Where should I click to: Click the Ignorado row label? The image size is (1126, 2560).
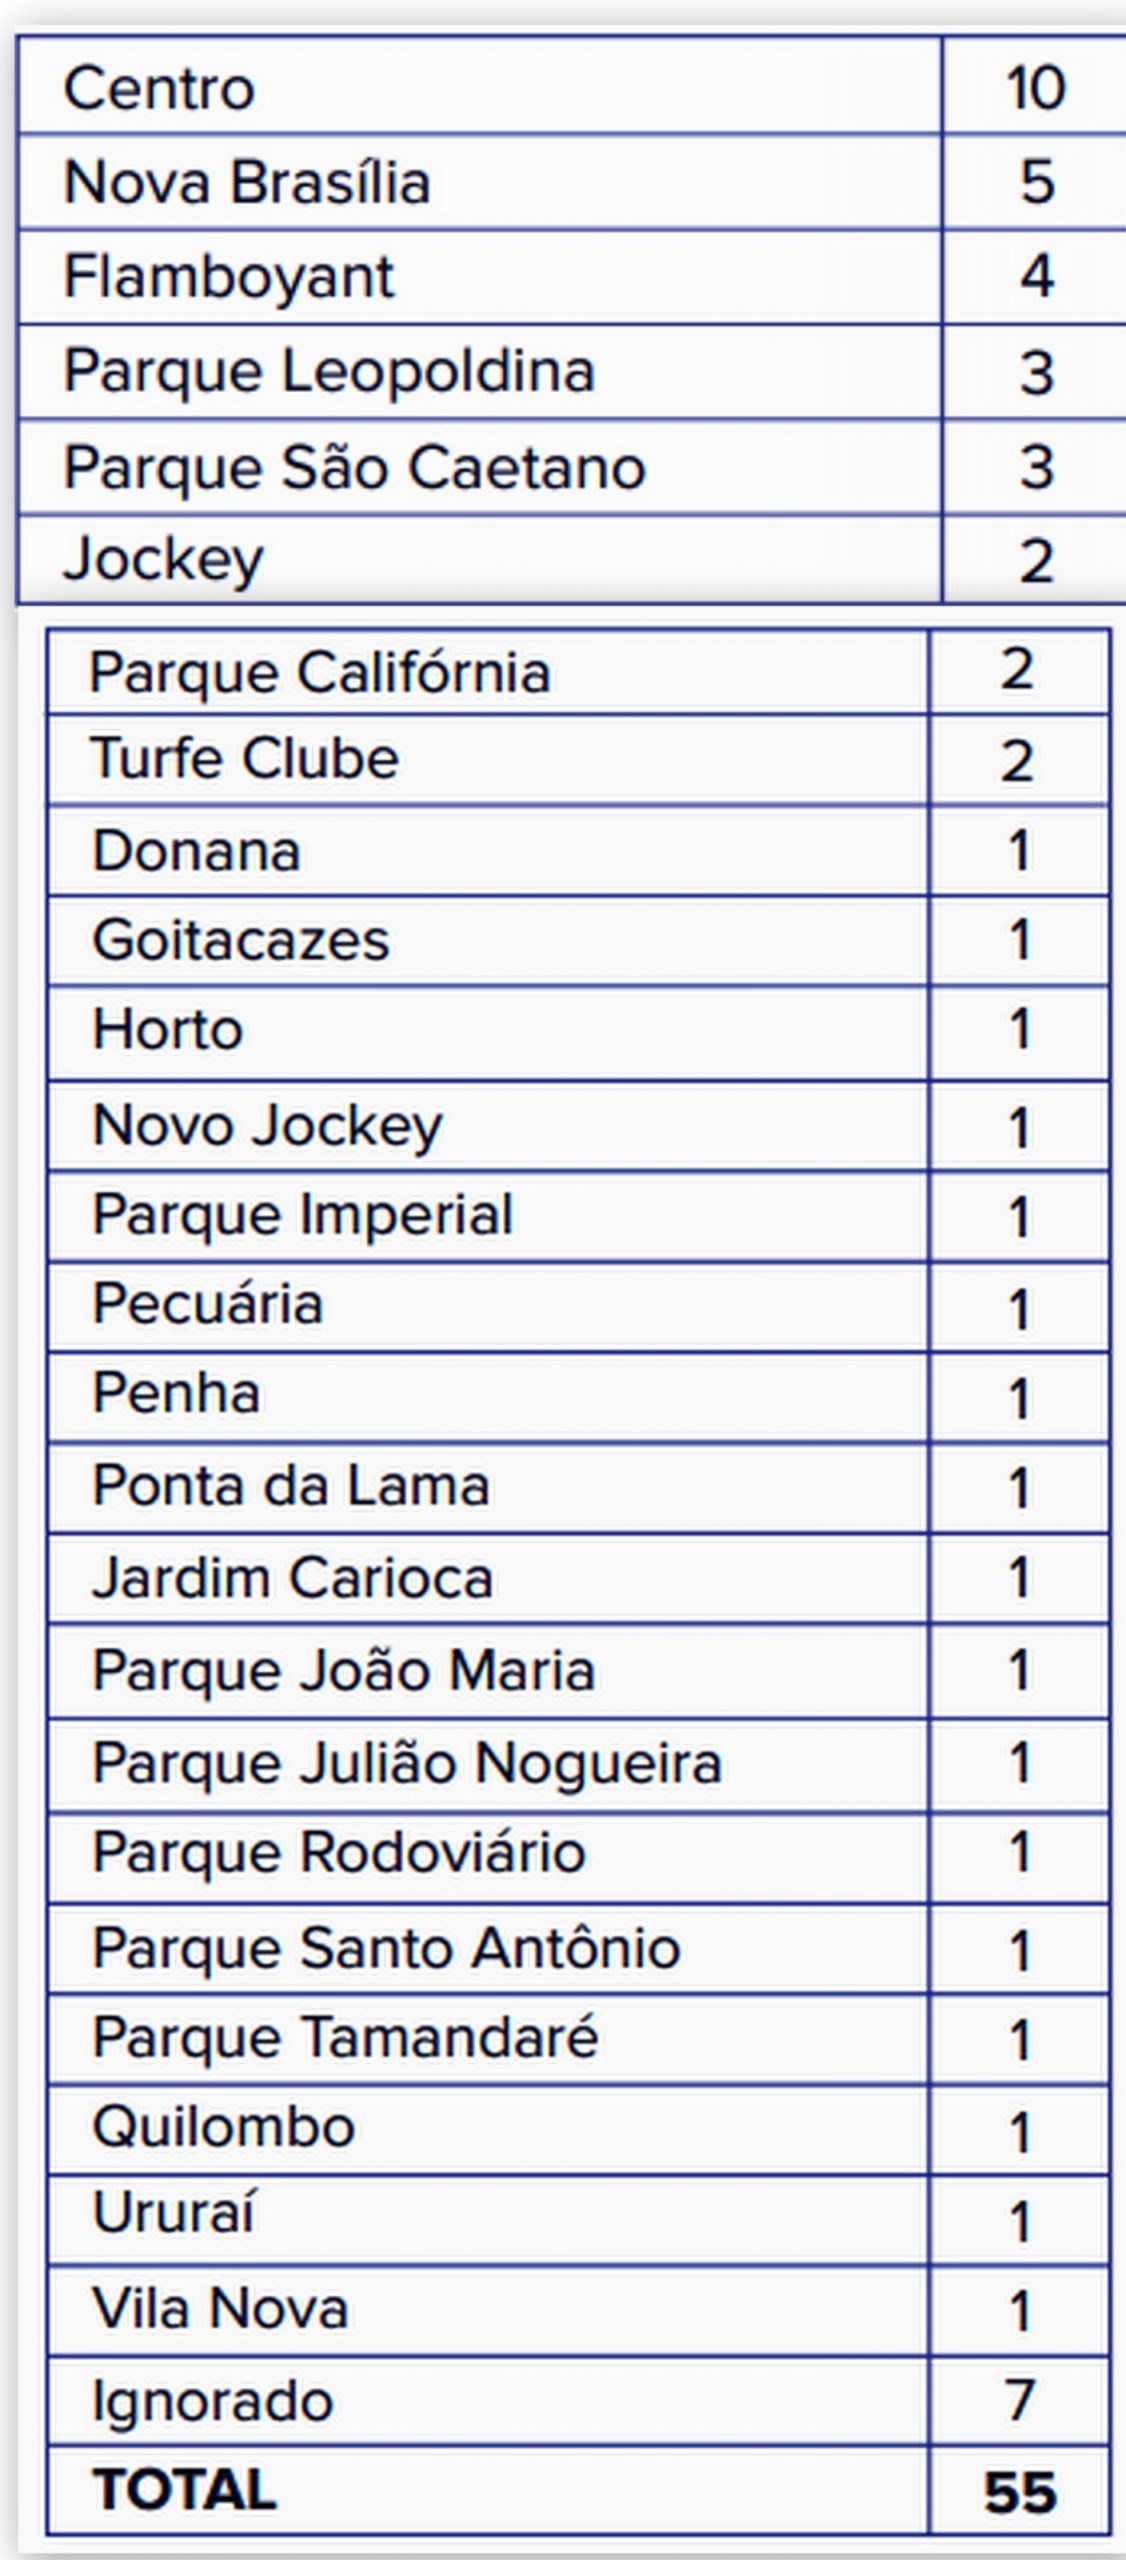click(212, 2402)
